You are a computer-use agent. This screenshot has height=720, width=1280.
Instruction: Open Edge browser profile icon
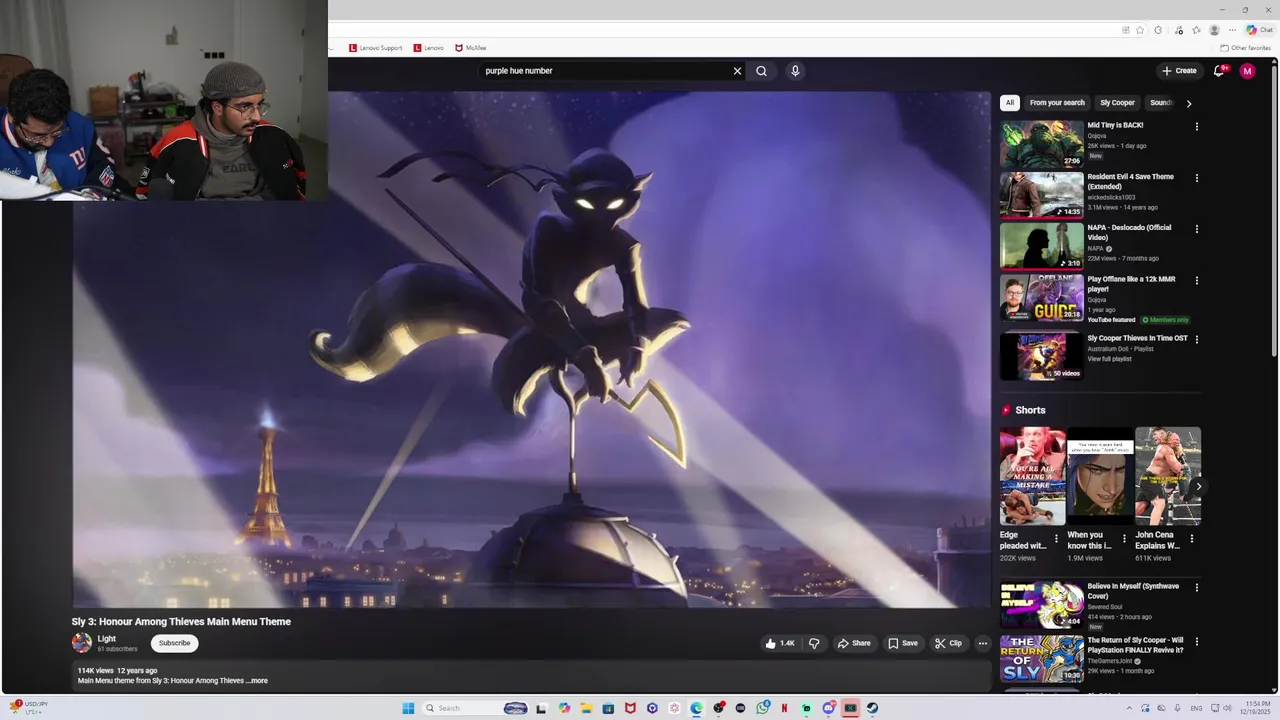[x=1214, y=30]
